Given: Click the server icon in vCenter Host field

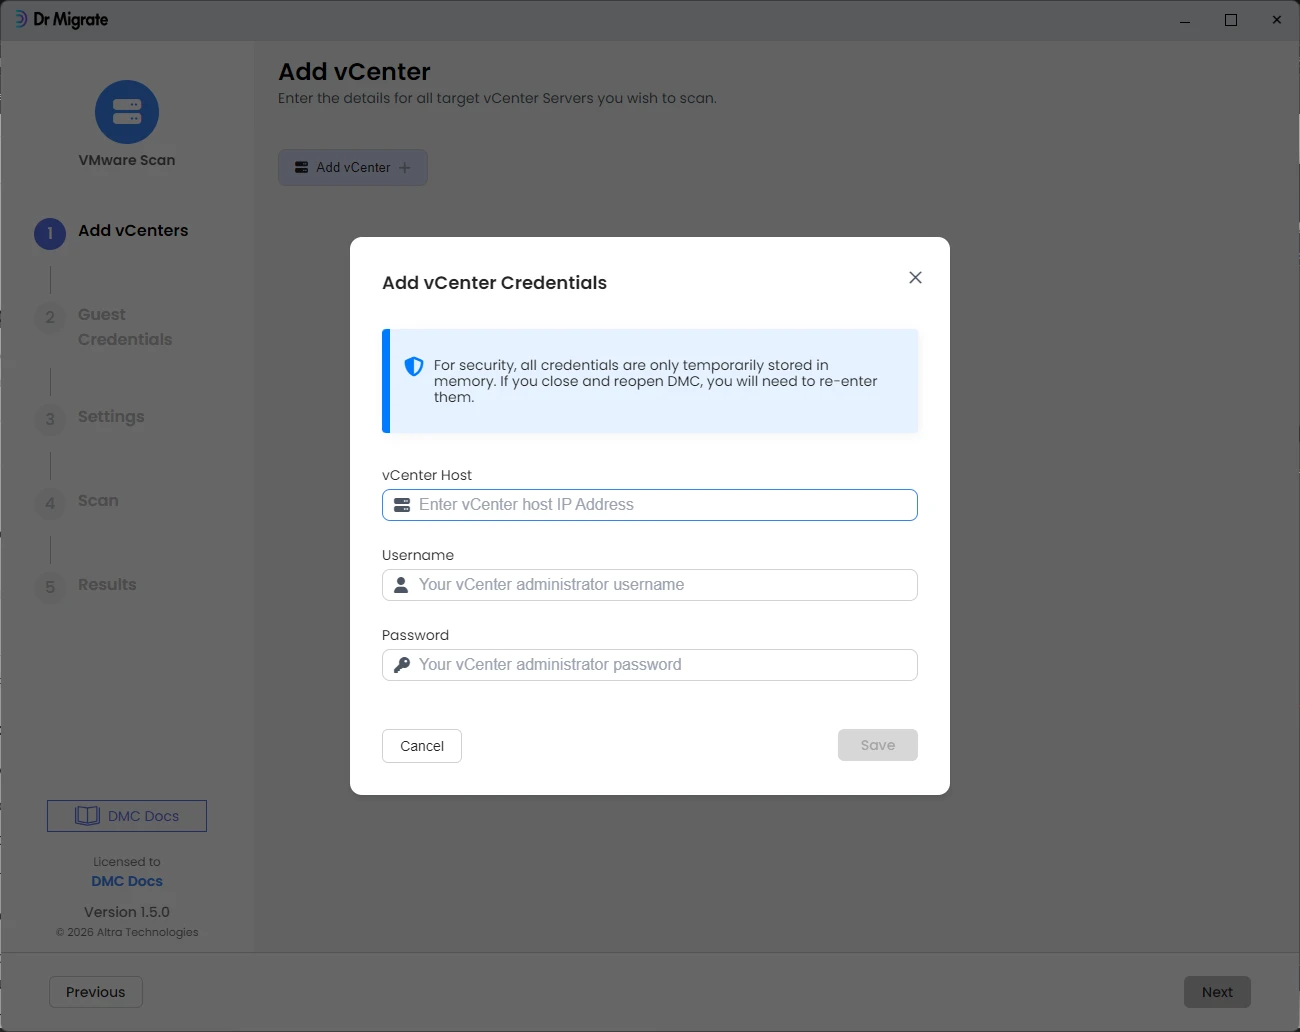Looking at the screenshot, I should (x=402, y=505).
